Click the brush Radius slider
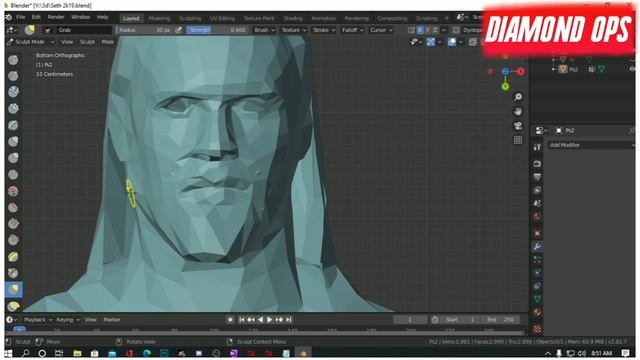This screenshot has width=640, height=360. pyautogui.click(x=144, y=30)
